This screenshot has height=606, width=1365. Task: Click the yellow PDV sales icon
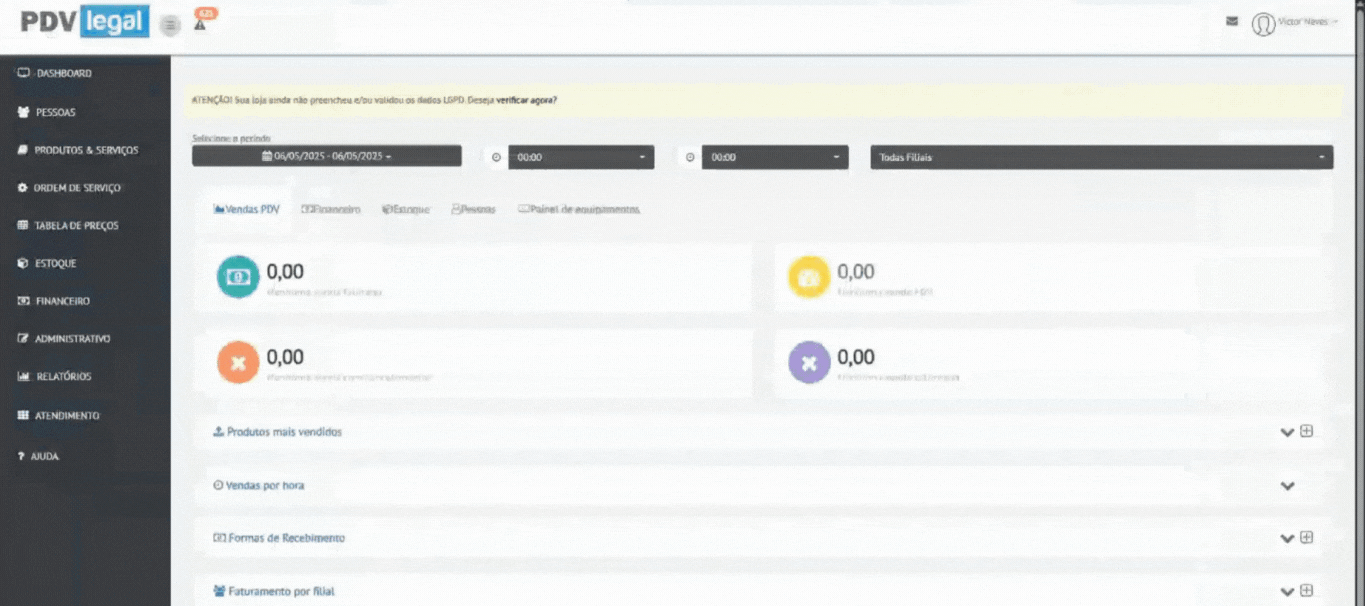pyautogui.click(x=809, y=278)
